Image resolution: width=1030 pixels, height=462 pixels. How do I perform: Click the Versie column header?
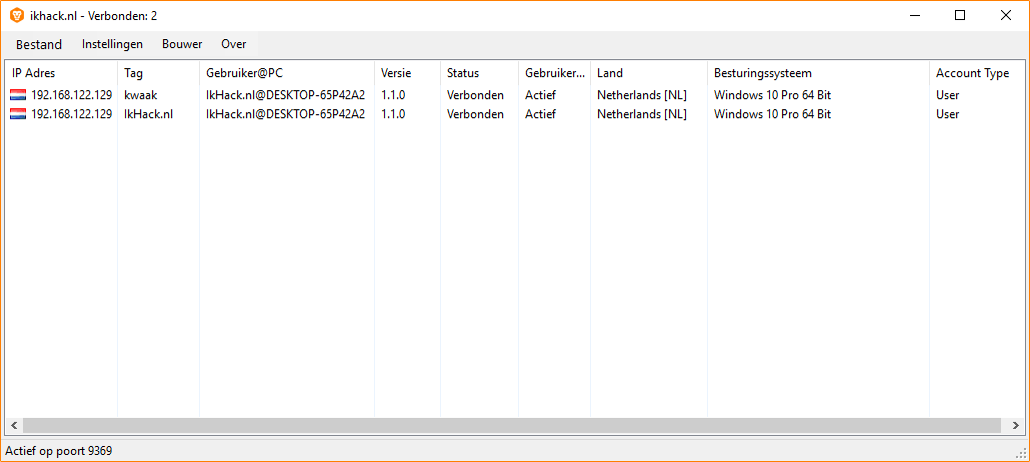pyautogui.click(x=407, y=73)
